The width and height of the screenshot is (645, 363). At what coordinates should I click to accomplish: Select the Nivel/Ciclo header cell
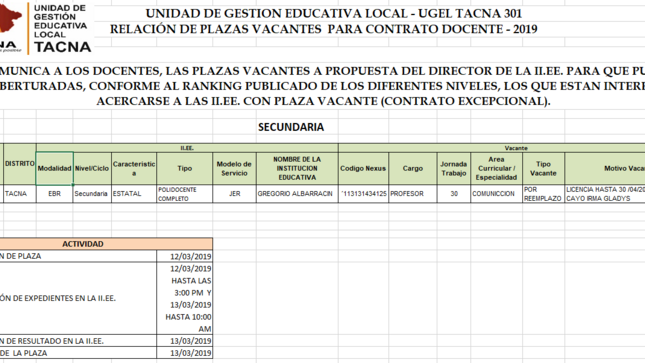click(92, 168)
